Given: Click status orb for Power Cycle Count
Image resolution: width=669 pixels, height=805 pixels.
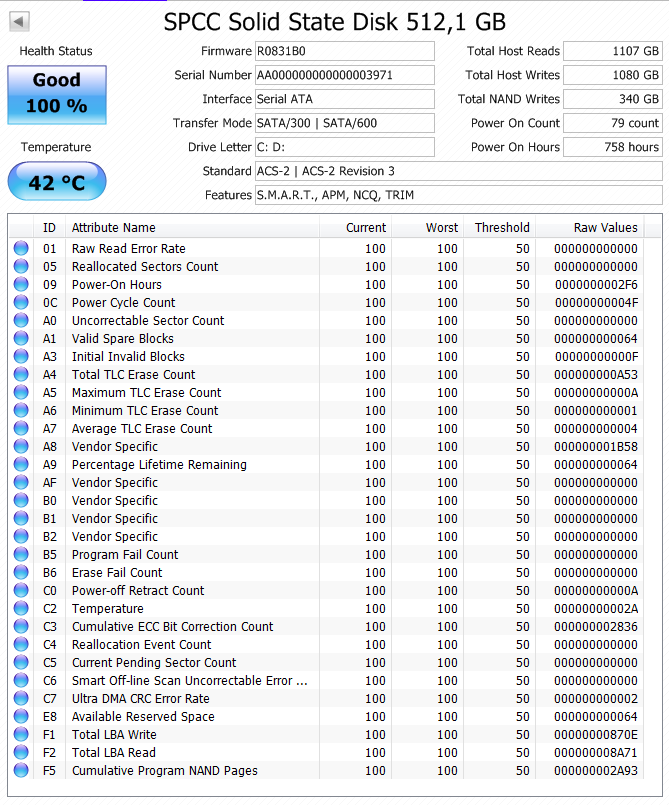Looking at the screenshot, I should click(21, 302).
